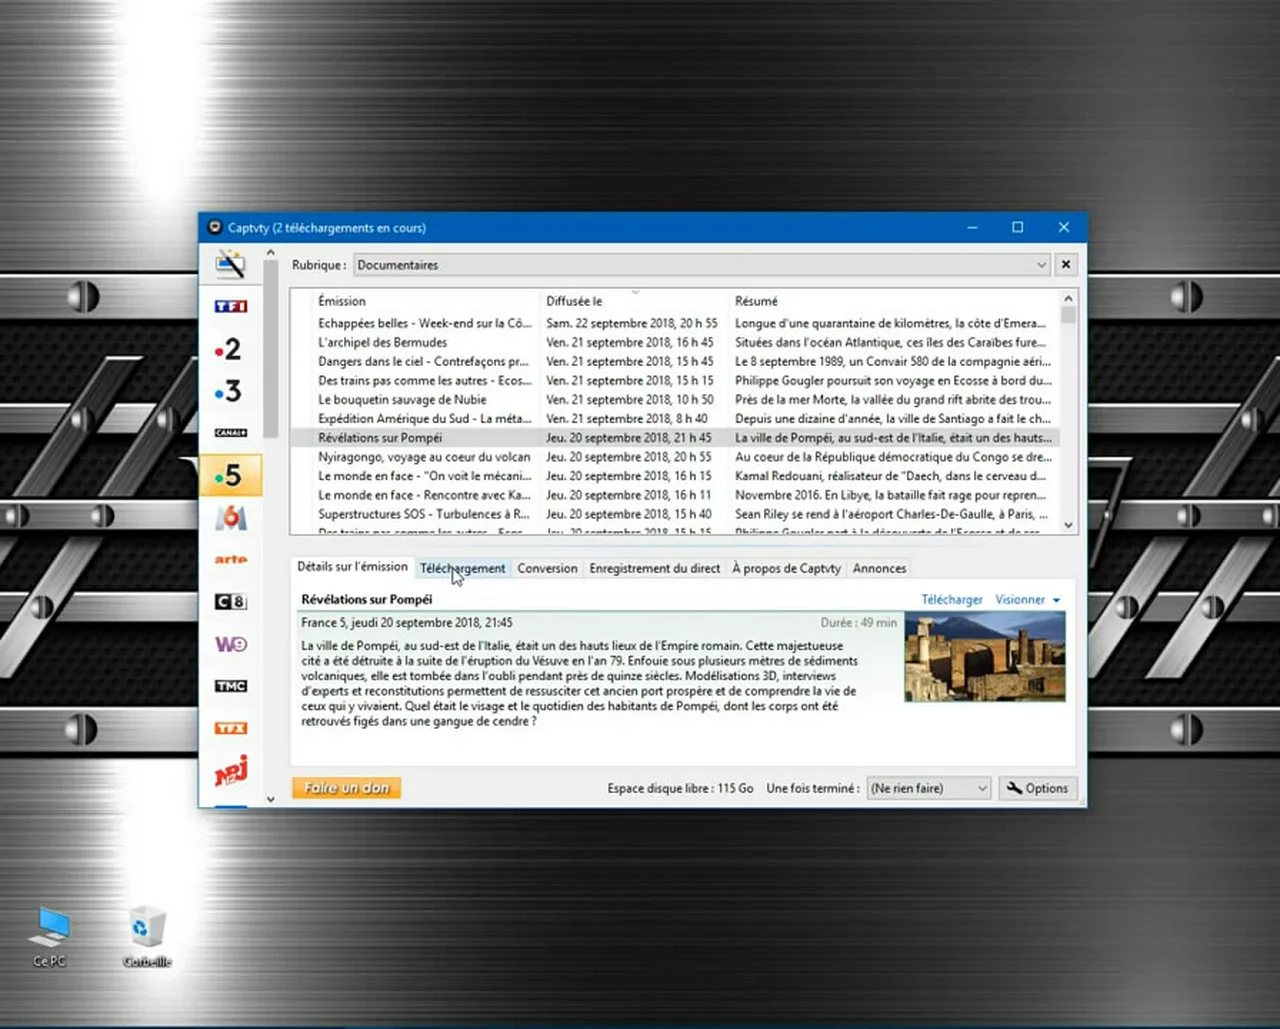
Task: Select the W9 channel icon
Action: click(x=230, y=644)
